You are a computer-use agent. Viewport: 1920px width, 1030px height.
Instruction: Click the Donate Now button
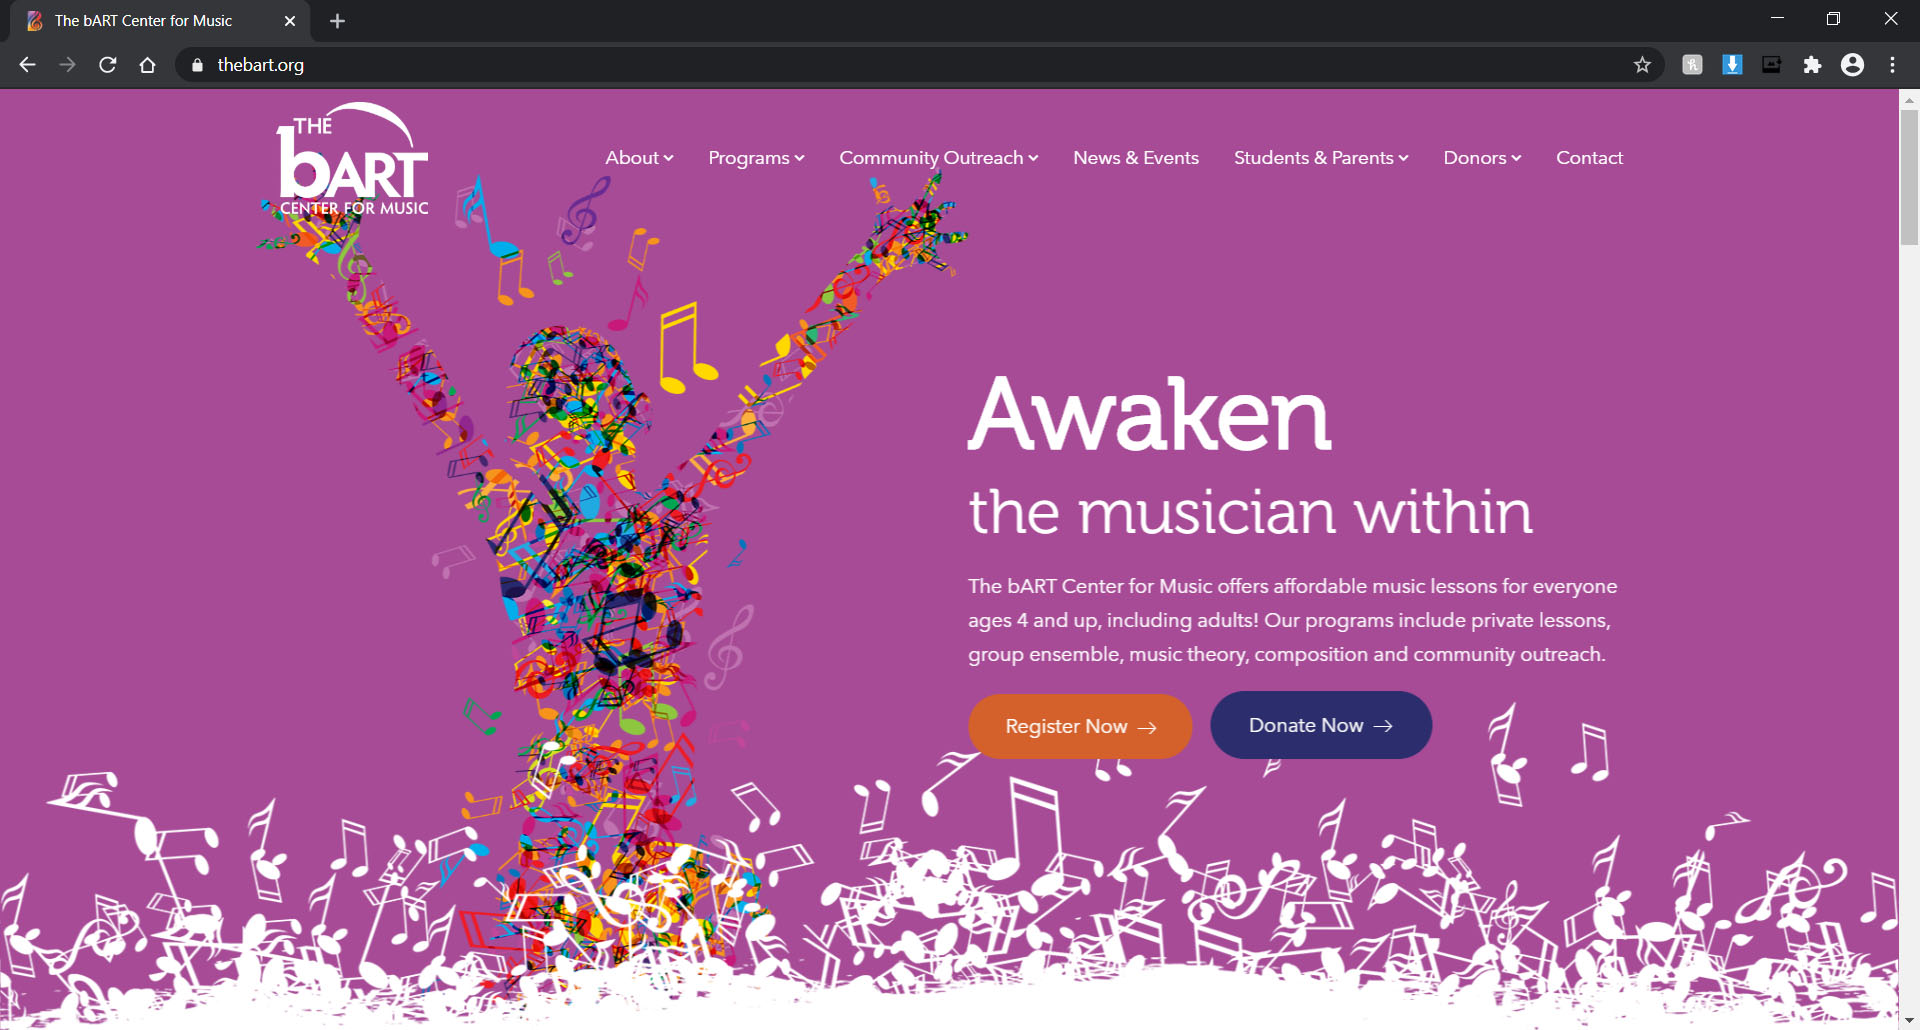point(1321,725)
